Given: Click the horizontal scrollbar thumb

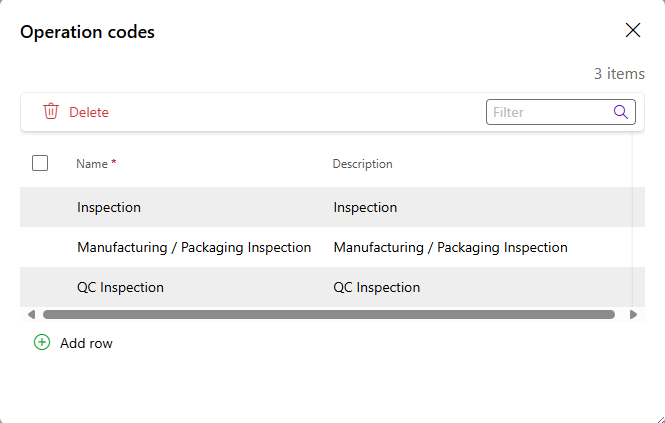Looking at the screenshot, I should pos(329,314).
